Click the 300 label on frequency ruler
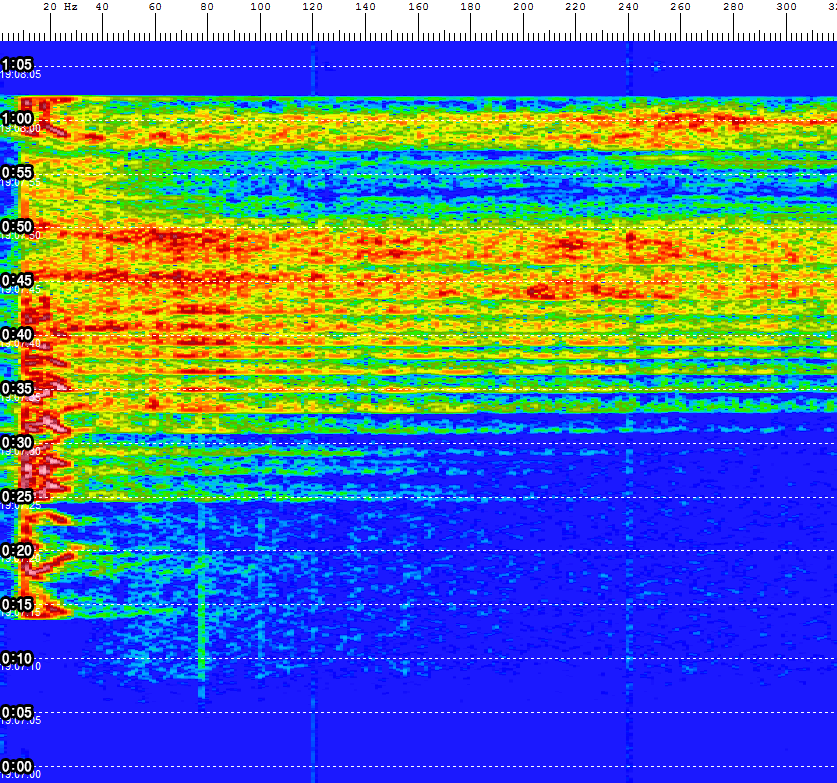Screen dimensions: 837x783 (786, 7)
